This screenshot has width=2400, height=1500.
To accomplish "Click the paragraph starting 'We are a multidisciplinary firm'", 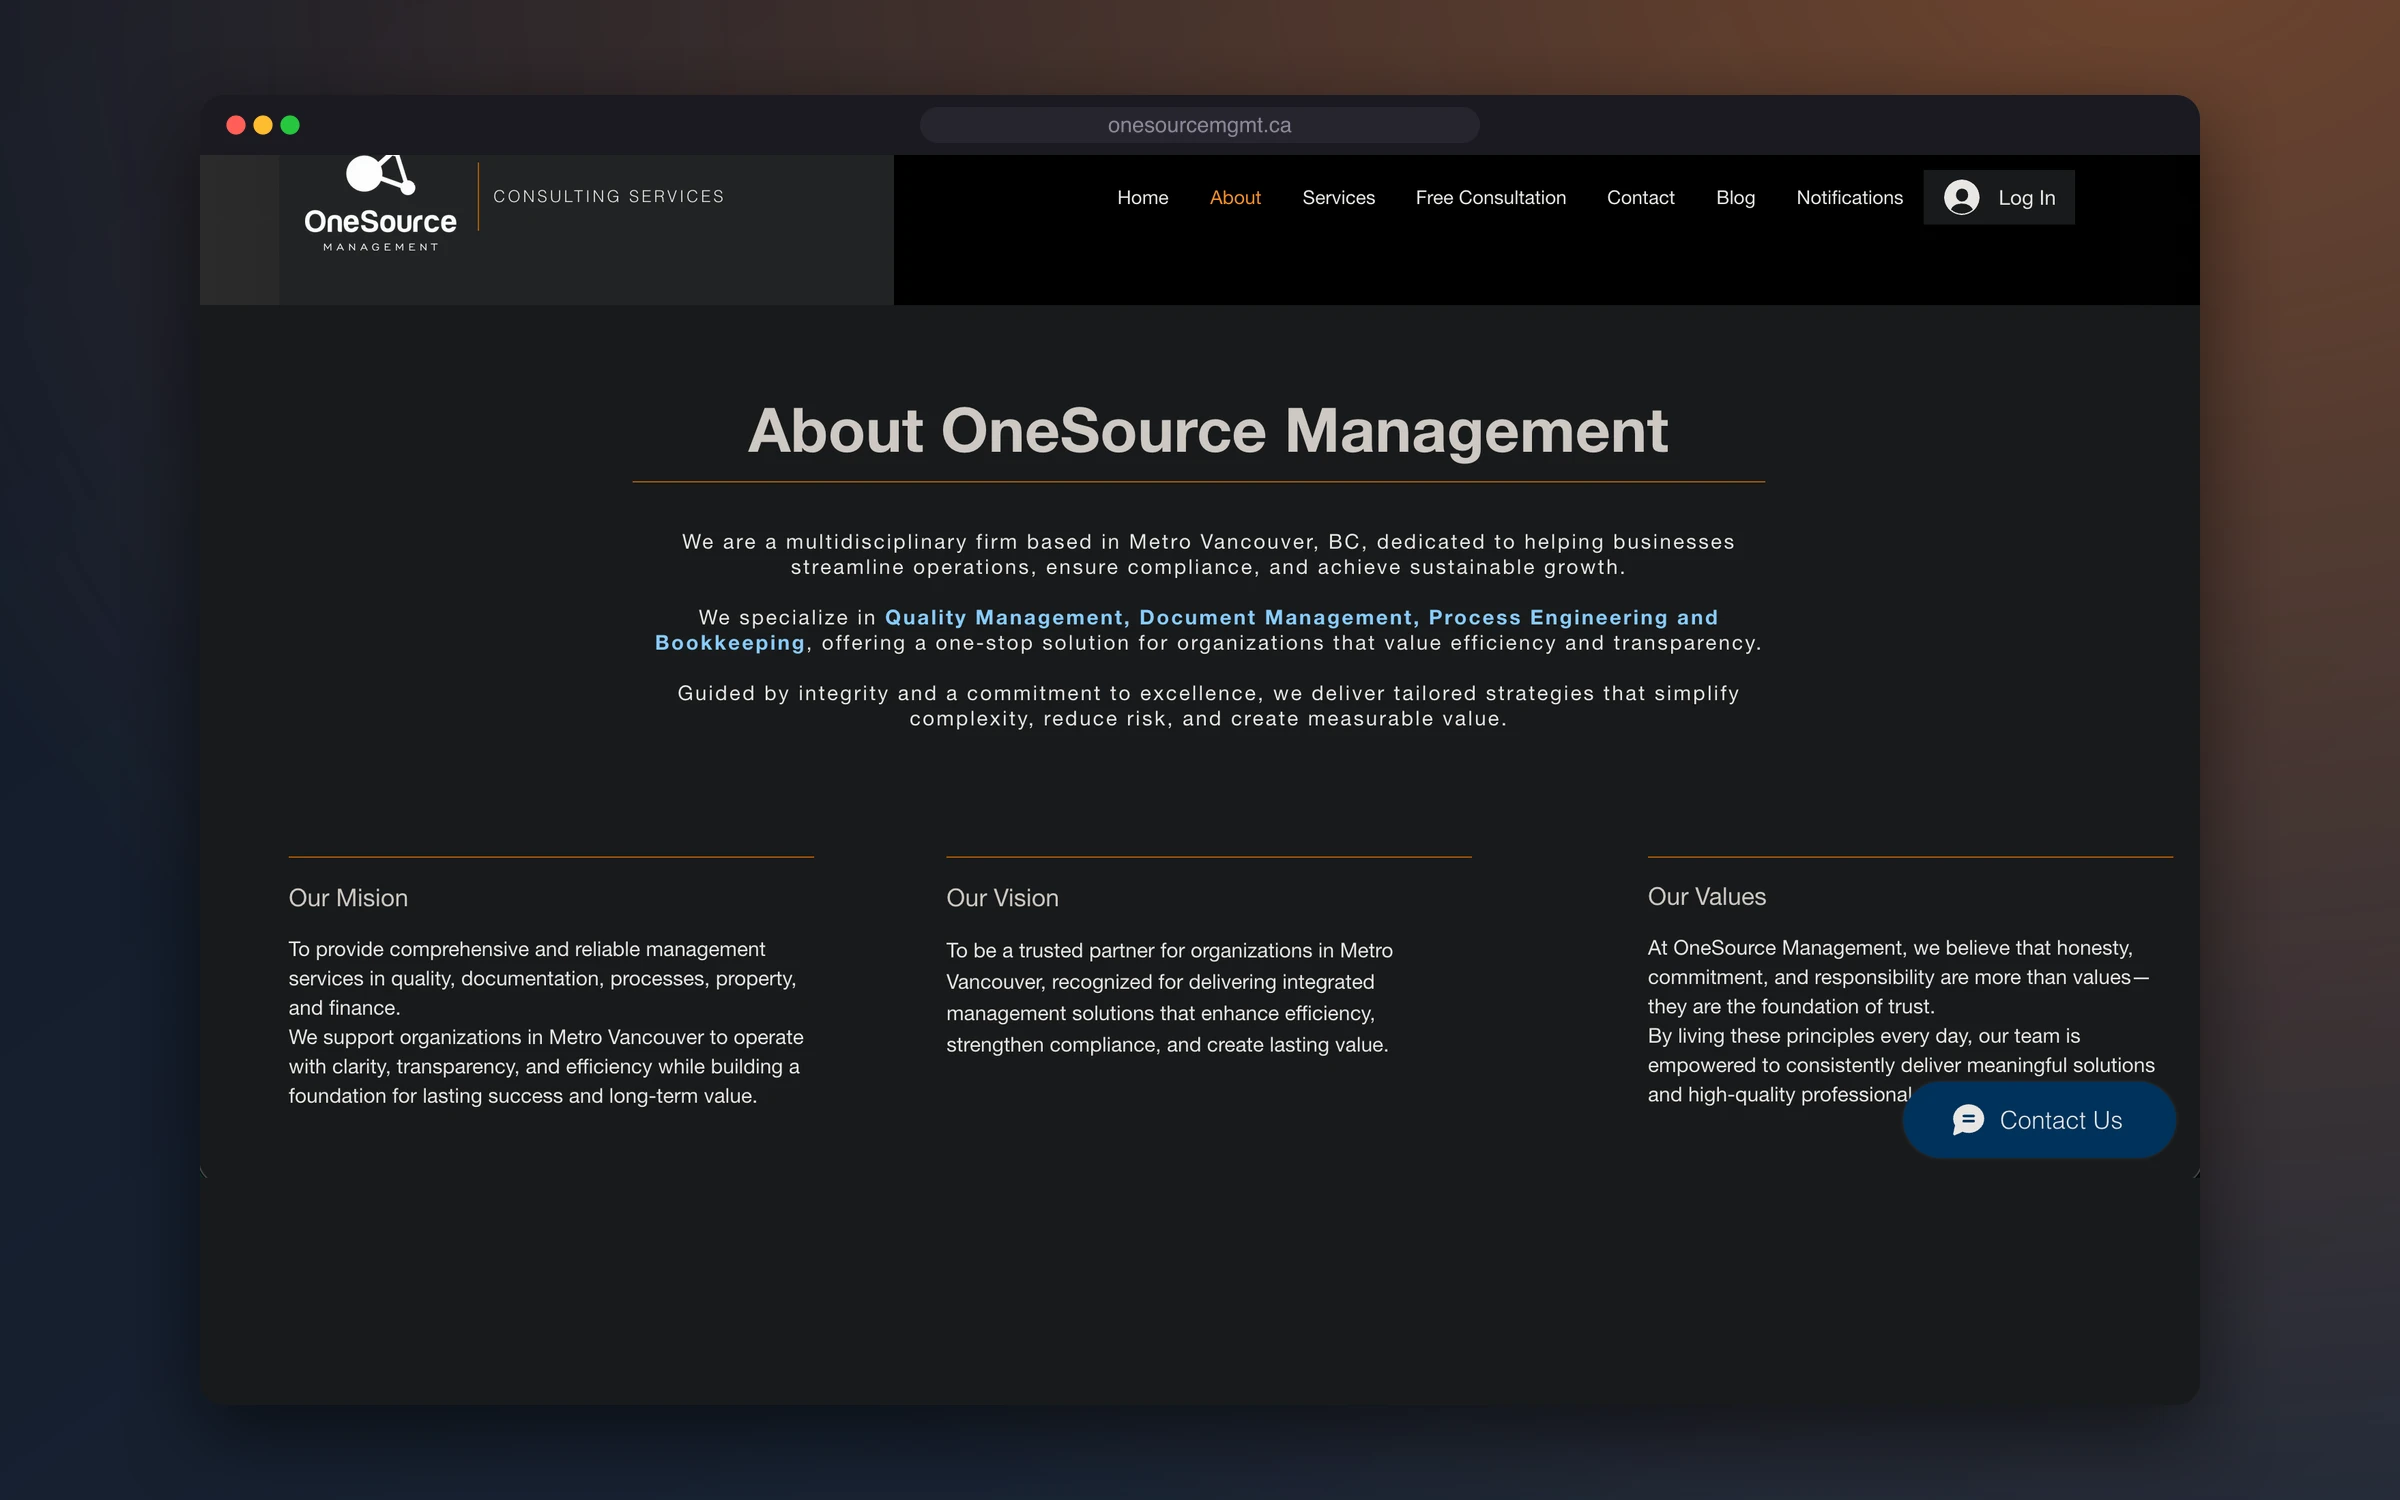I will 1208,554.
